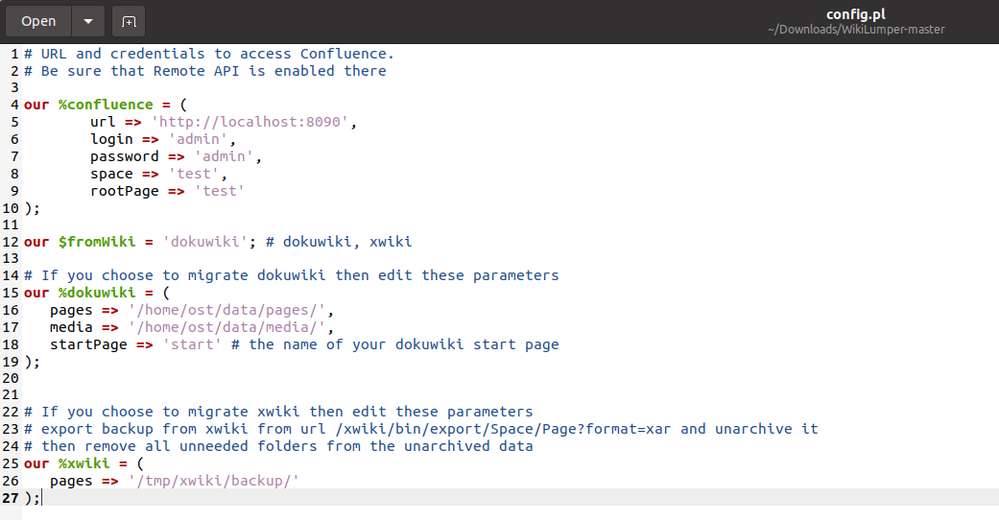Click the $fromWiki variable on line 12
This screenshot has height=520, width=999.
[97, 242]
